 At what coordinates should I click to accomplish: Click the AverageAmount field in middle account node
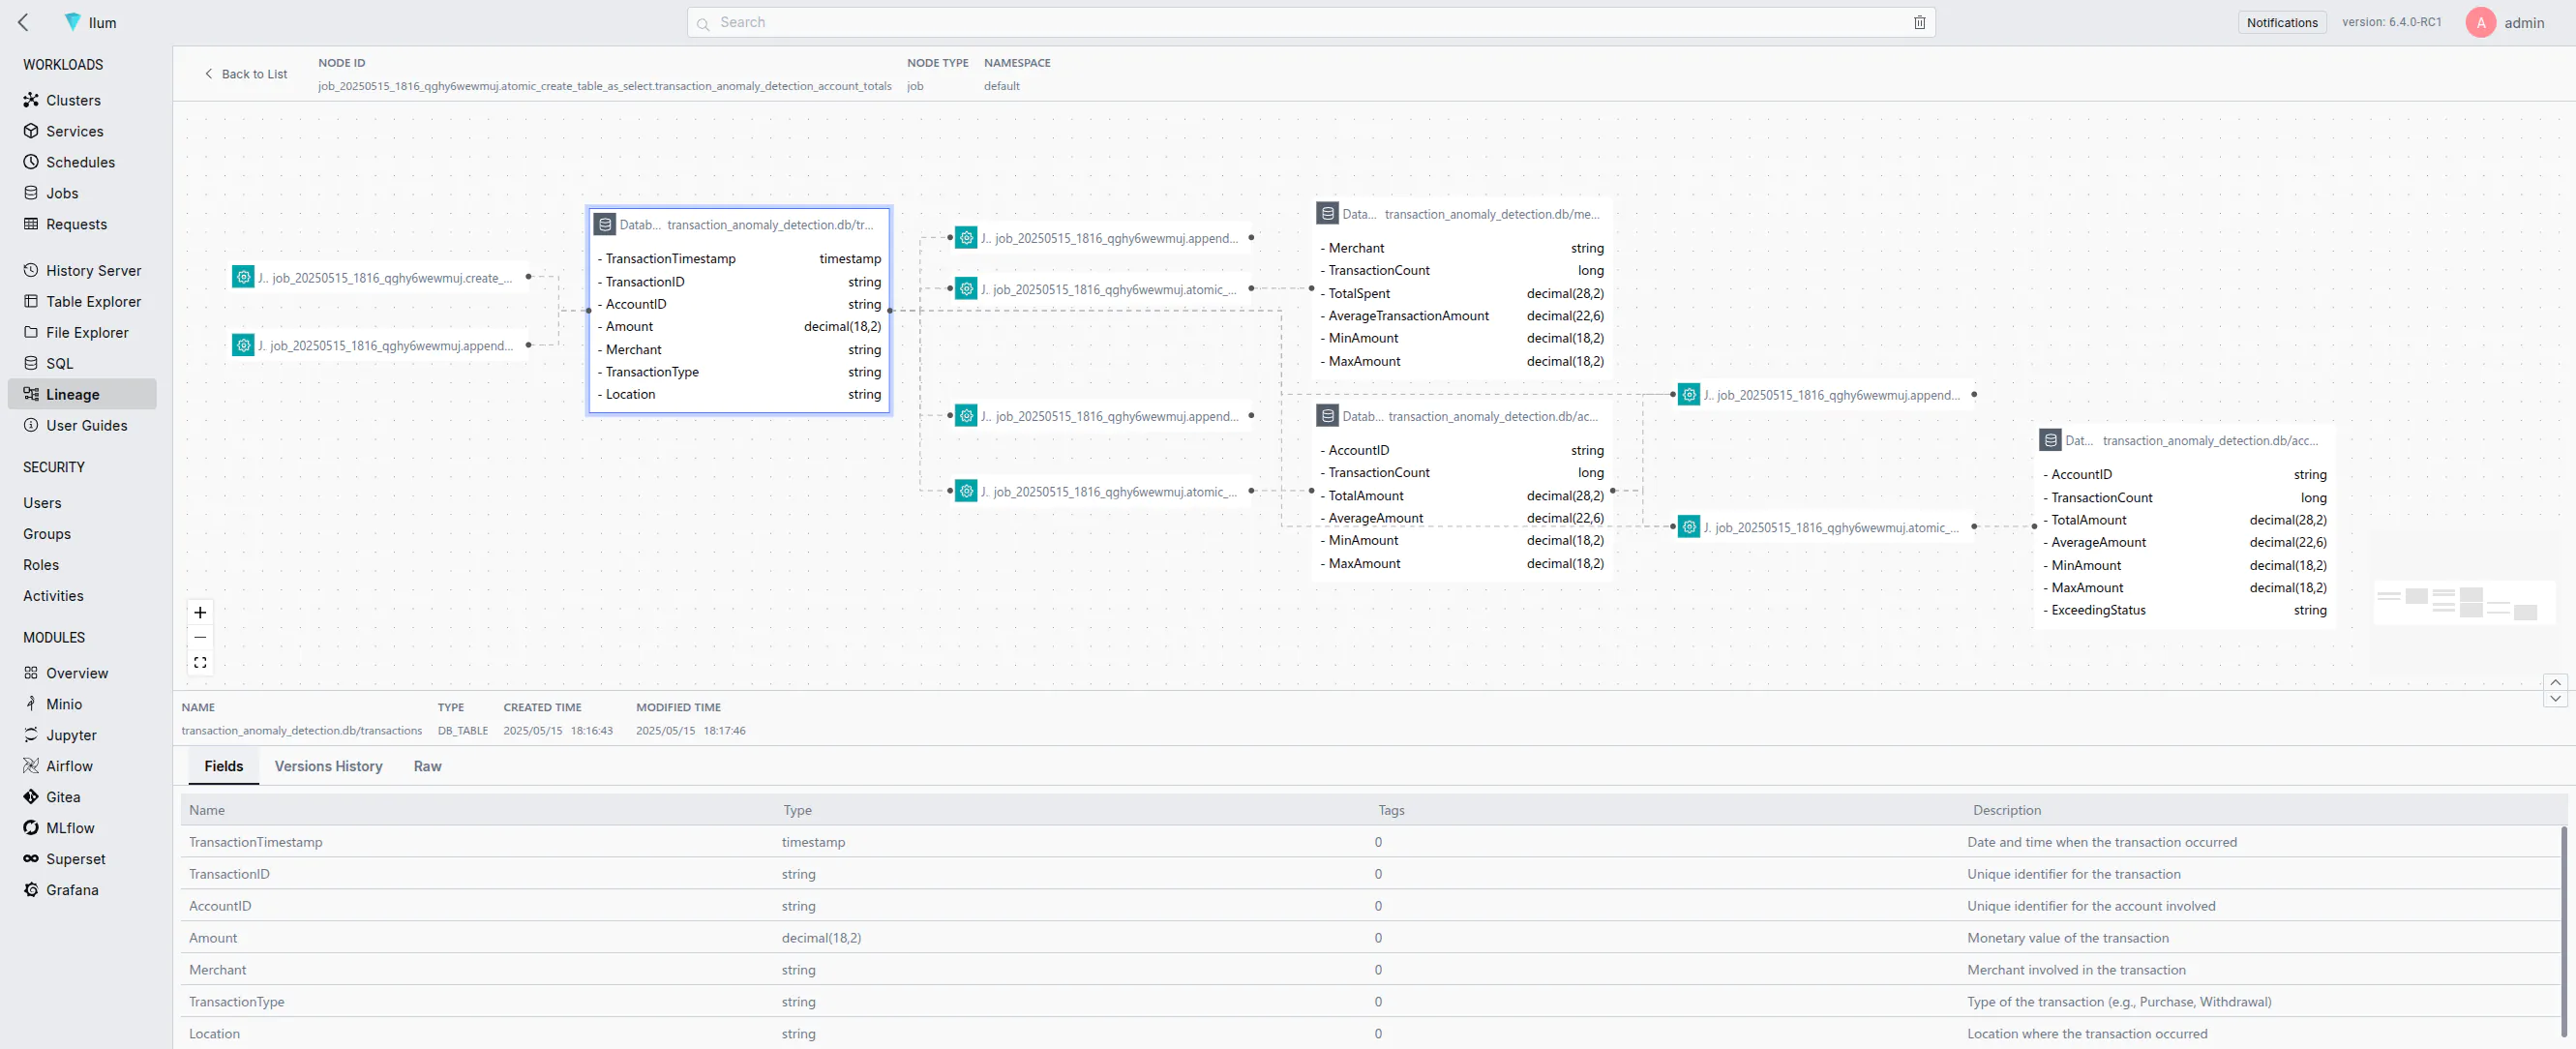pyautogui.click(x=1461, y=518)
